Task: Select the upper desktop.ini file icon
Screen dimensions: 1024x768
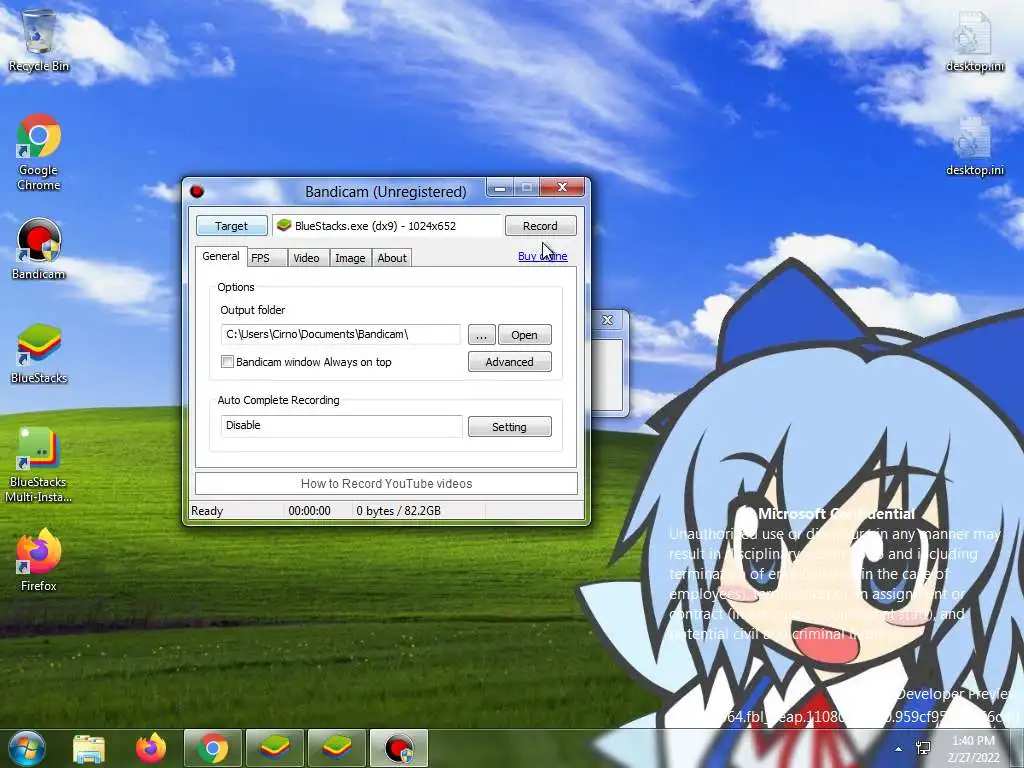Action: point(974,42)
